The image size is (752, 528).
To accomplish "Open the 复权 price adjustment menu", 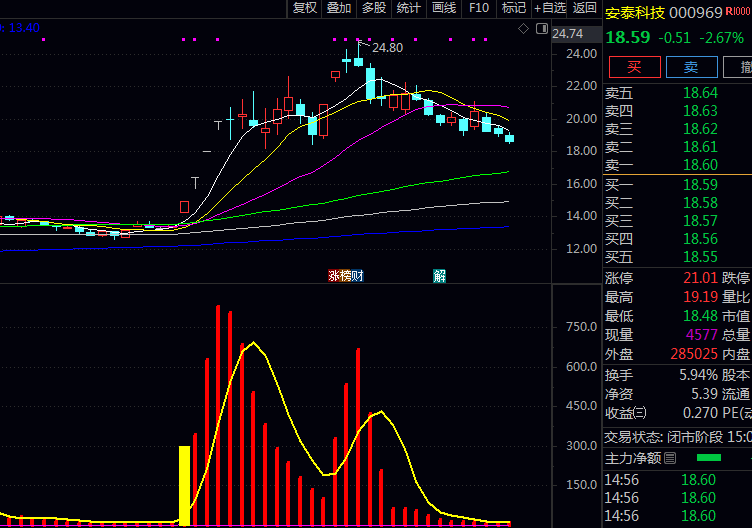I will tap(304, 8).
